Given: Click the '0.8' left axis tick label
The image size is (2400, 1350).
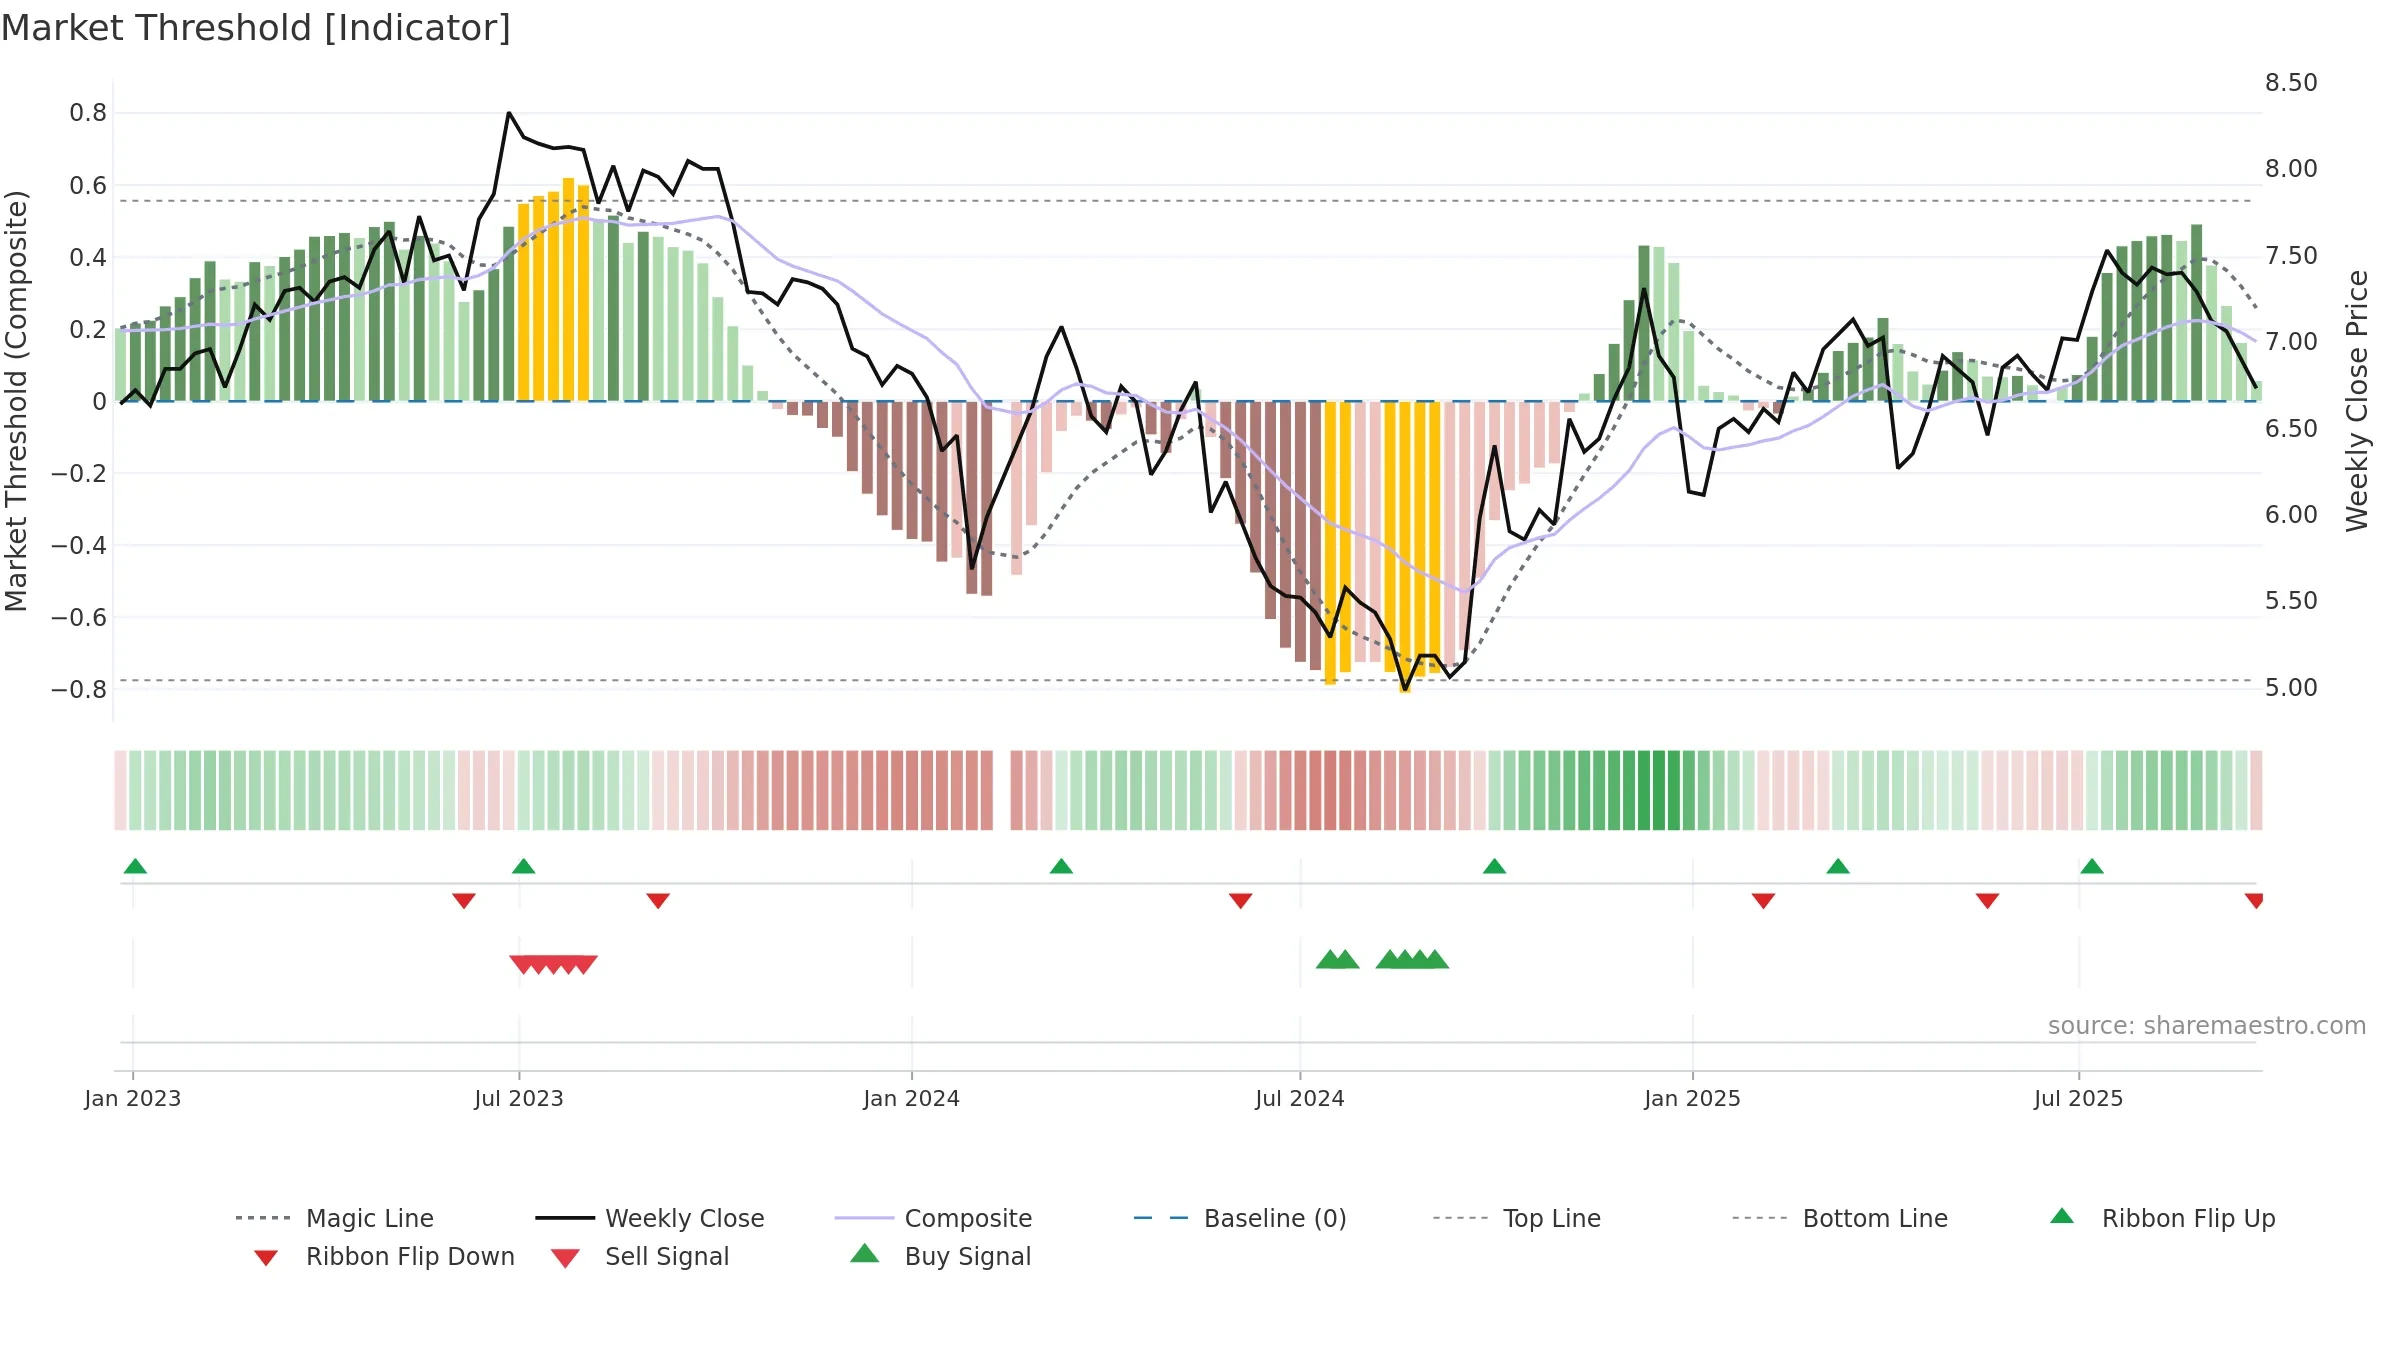Looking at the screenshot, I should [88, 113].
